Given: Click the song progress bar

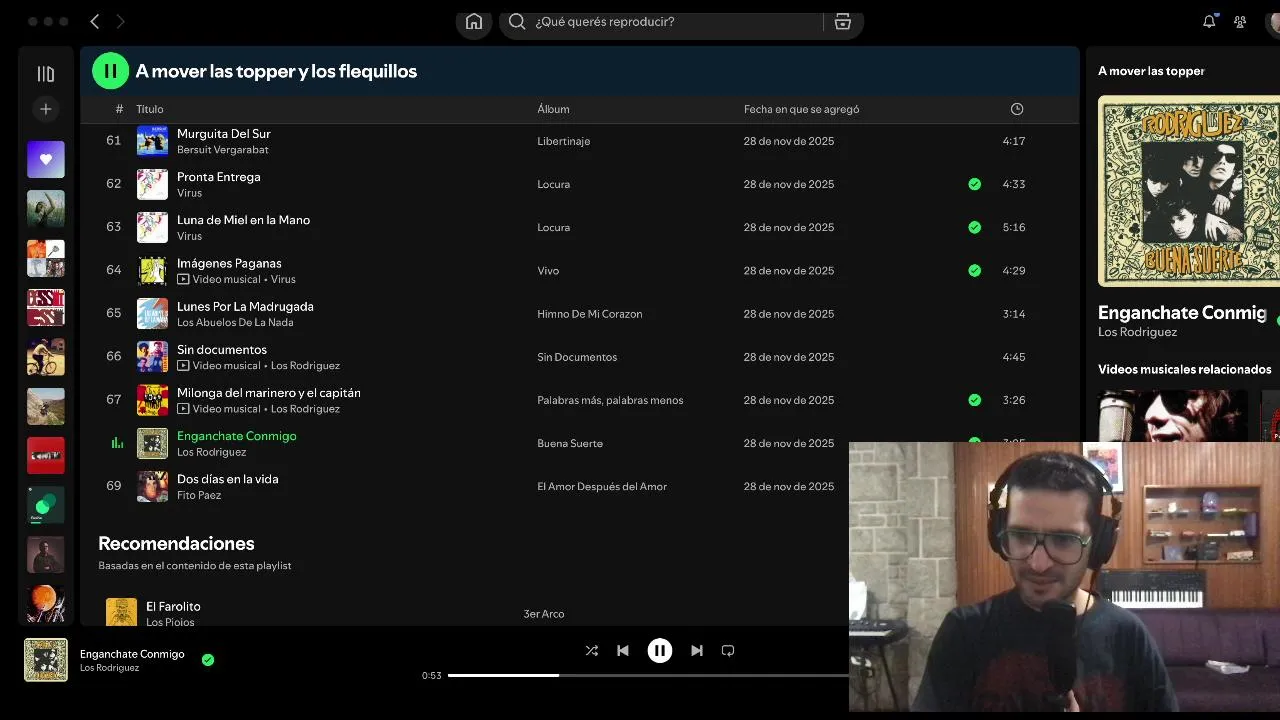Looking at the screenshot, I should (648, 675).
